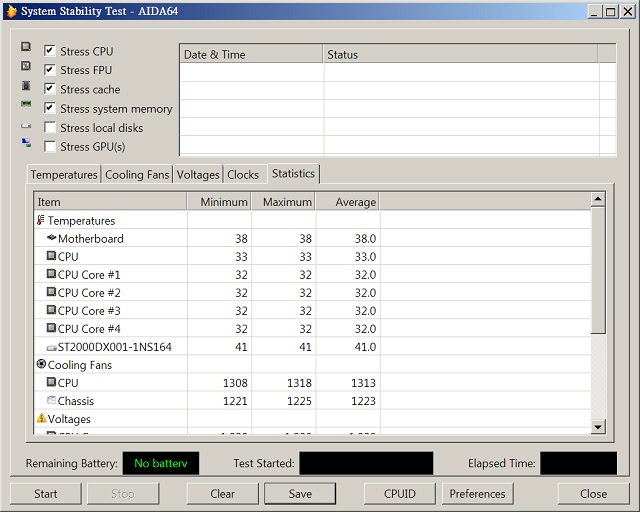Click the 41.0 average drive temperature value
The height and width of the screenshot is (512, 640).
coord(365,347)
